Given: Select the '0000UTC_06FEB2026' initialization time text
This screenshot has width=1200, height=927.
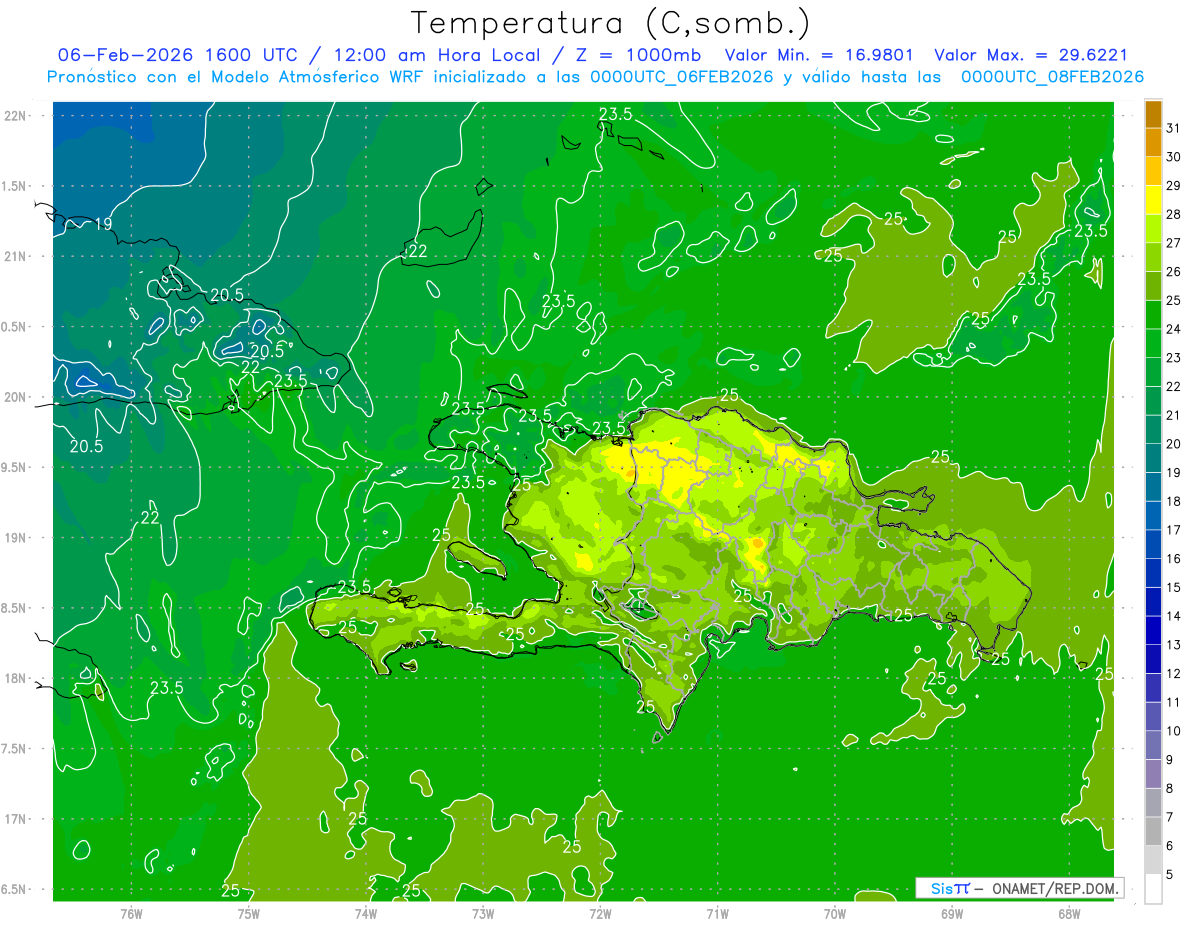Looking at the screenshot, I should pos(682,77).
